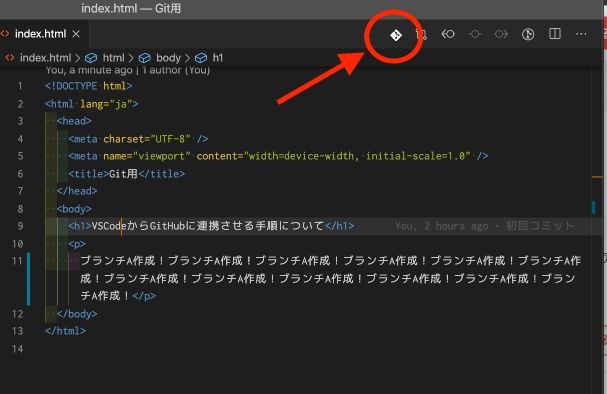Click the file-type icon on index.html tab

(x=5, y=34)
